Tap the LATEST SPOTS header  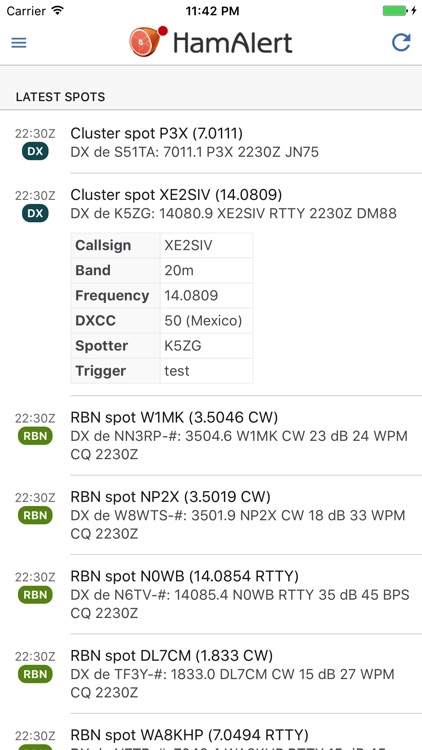[x=60, y=97]
